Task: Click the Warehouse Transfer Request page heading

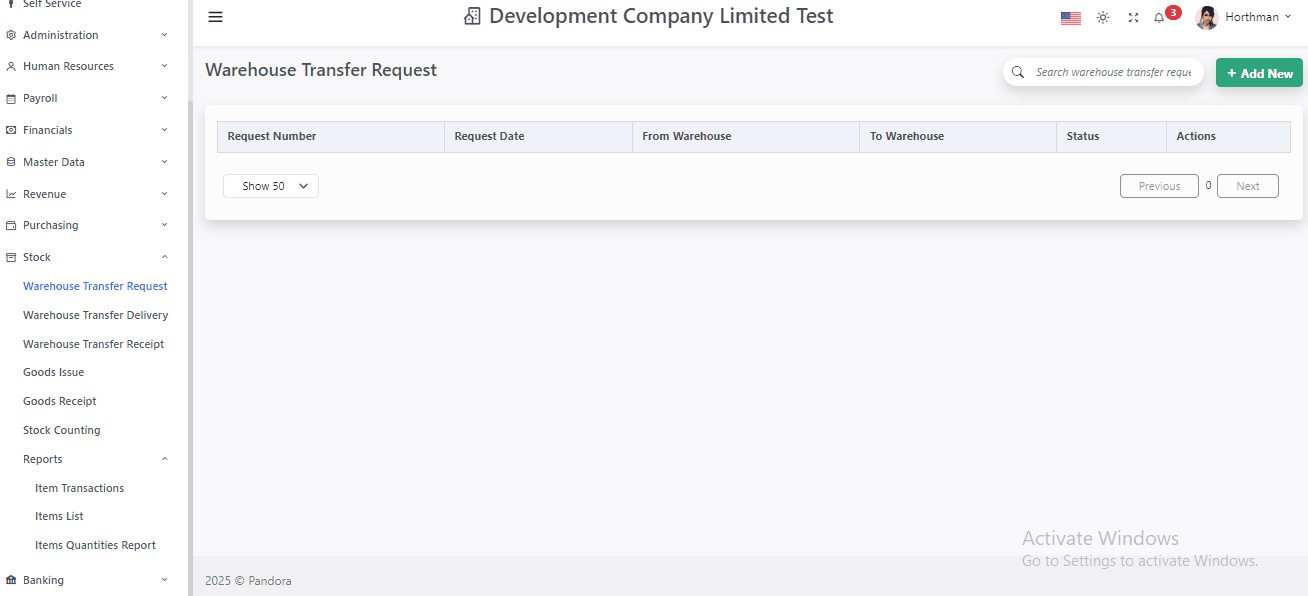Action: [321, 70]
